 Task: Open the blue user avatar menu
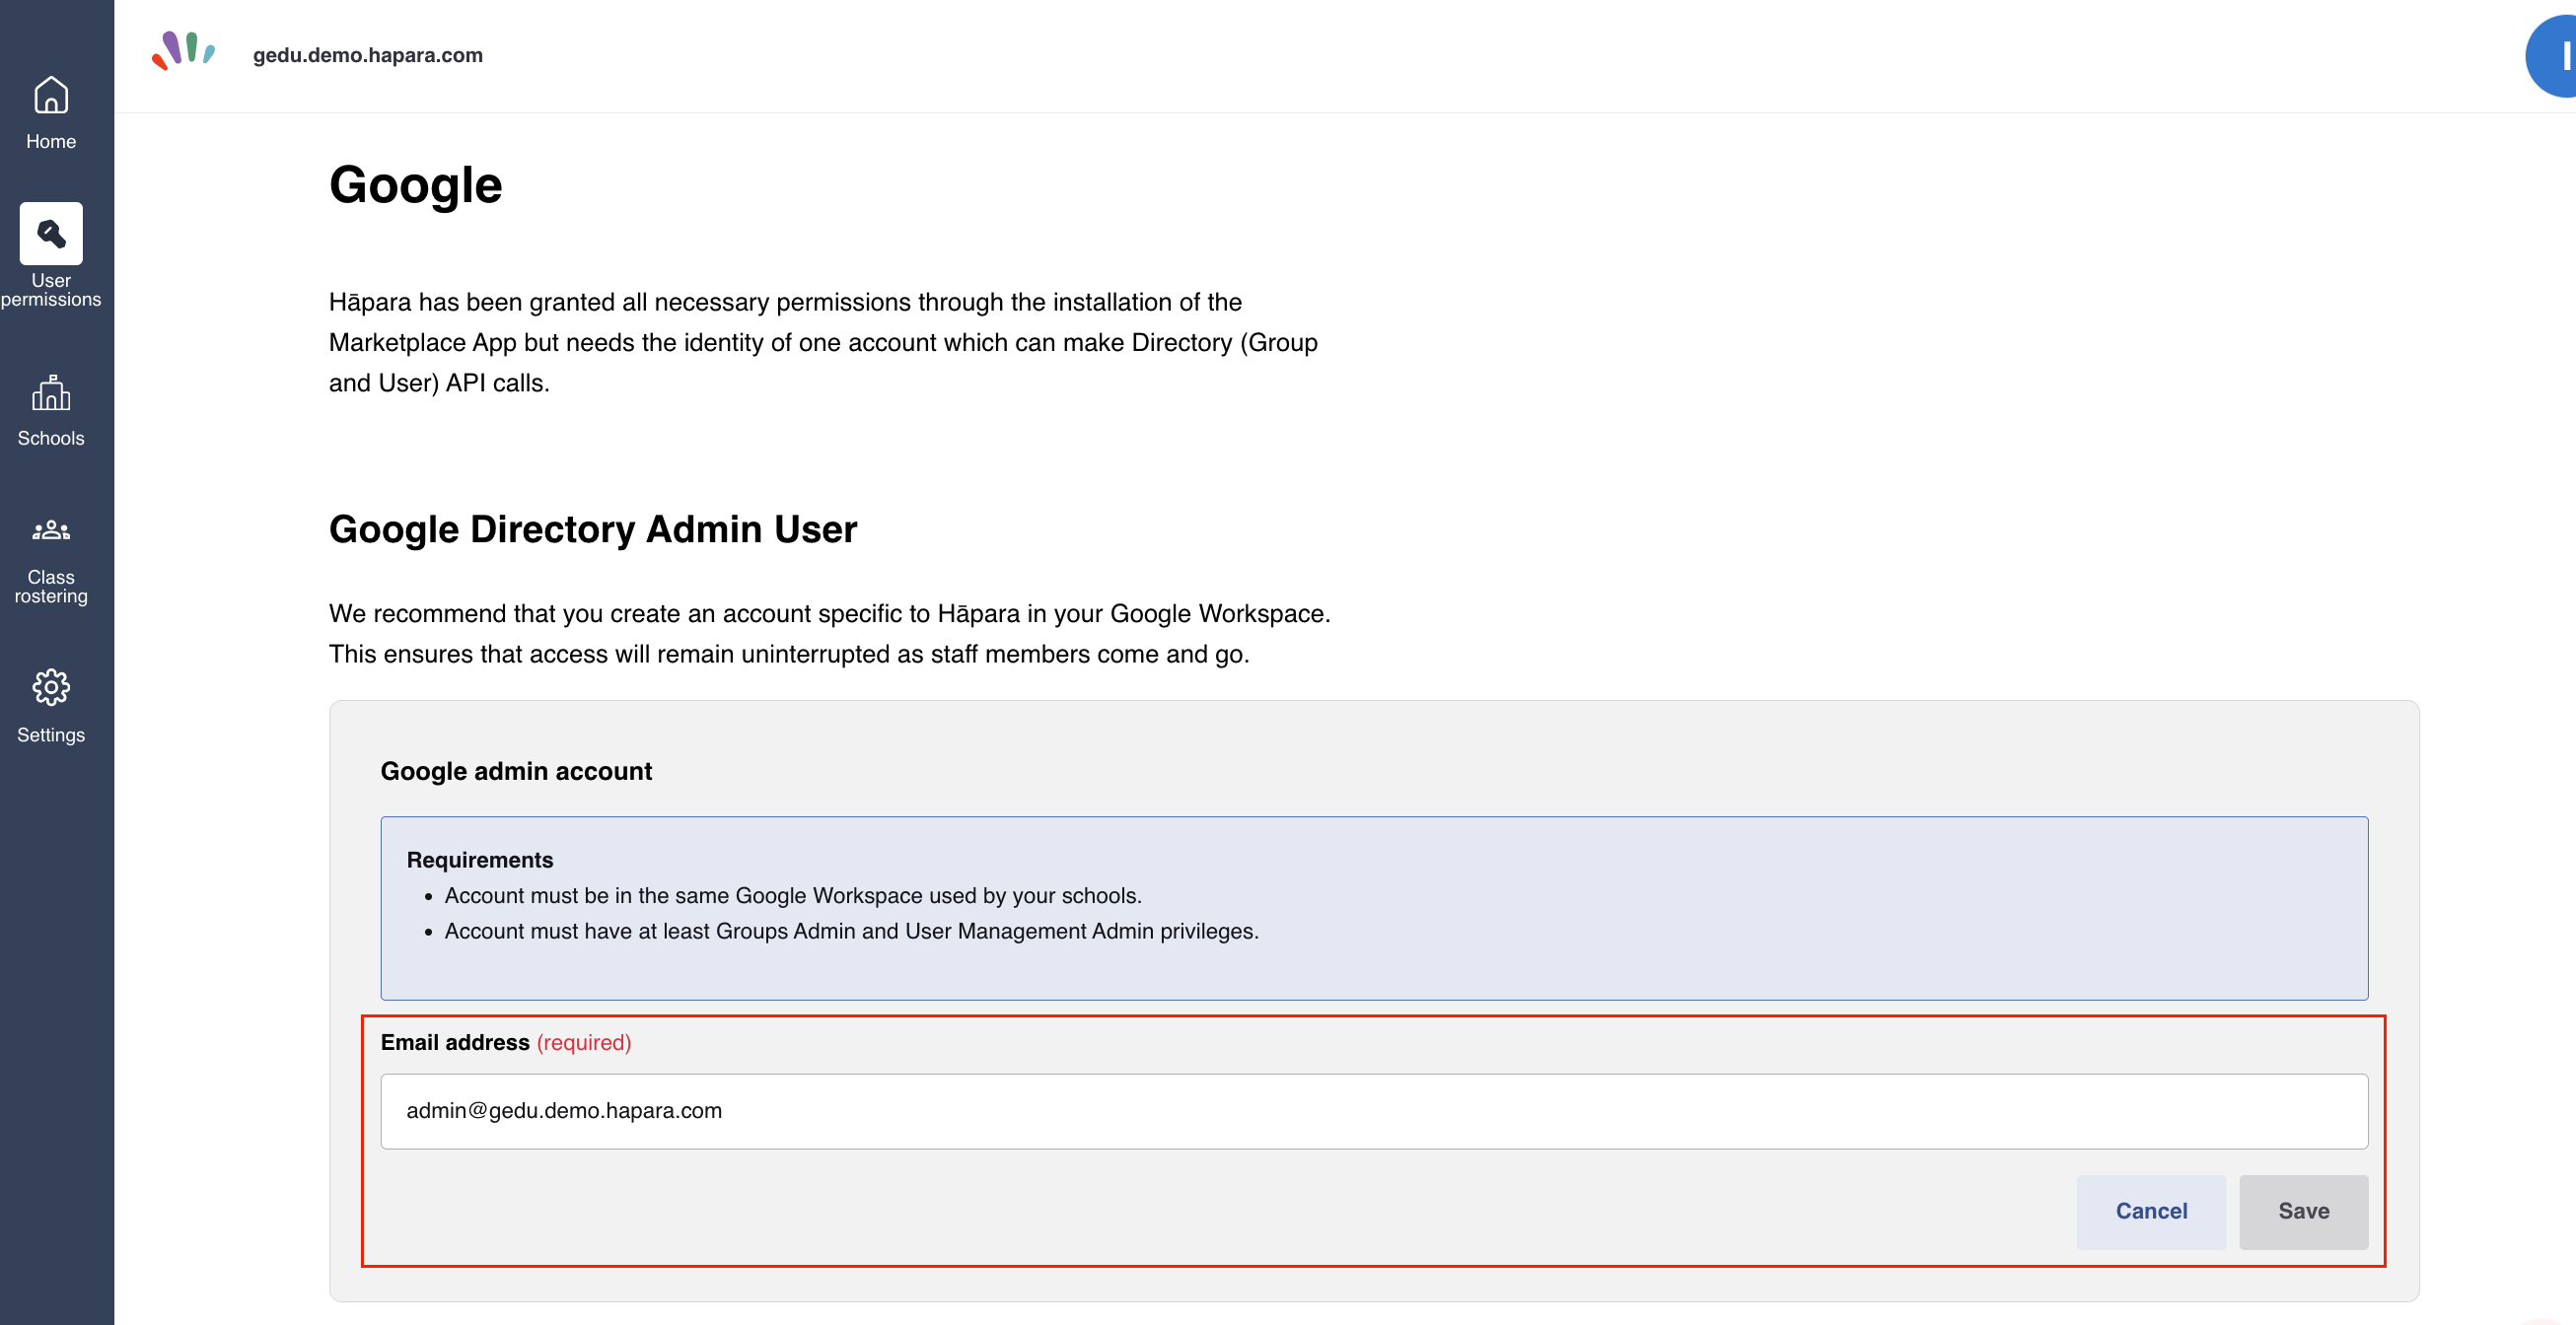pyautogui.click(x=2553, y=56)
